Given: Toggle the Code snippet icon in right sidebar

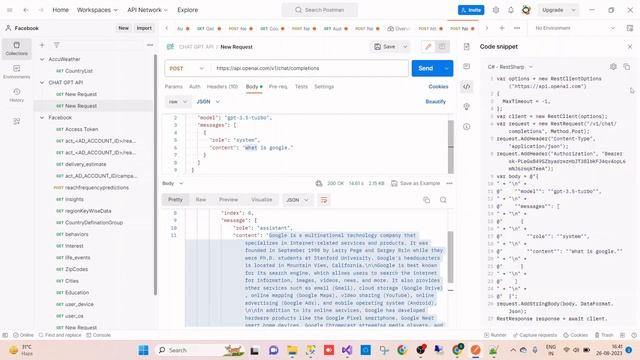Looking at the screenshot, I should (x=467, y=87).
